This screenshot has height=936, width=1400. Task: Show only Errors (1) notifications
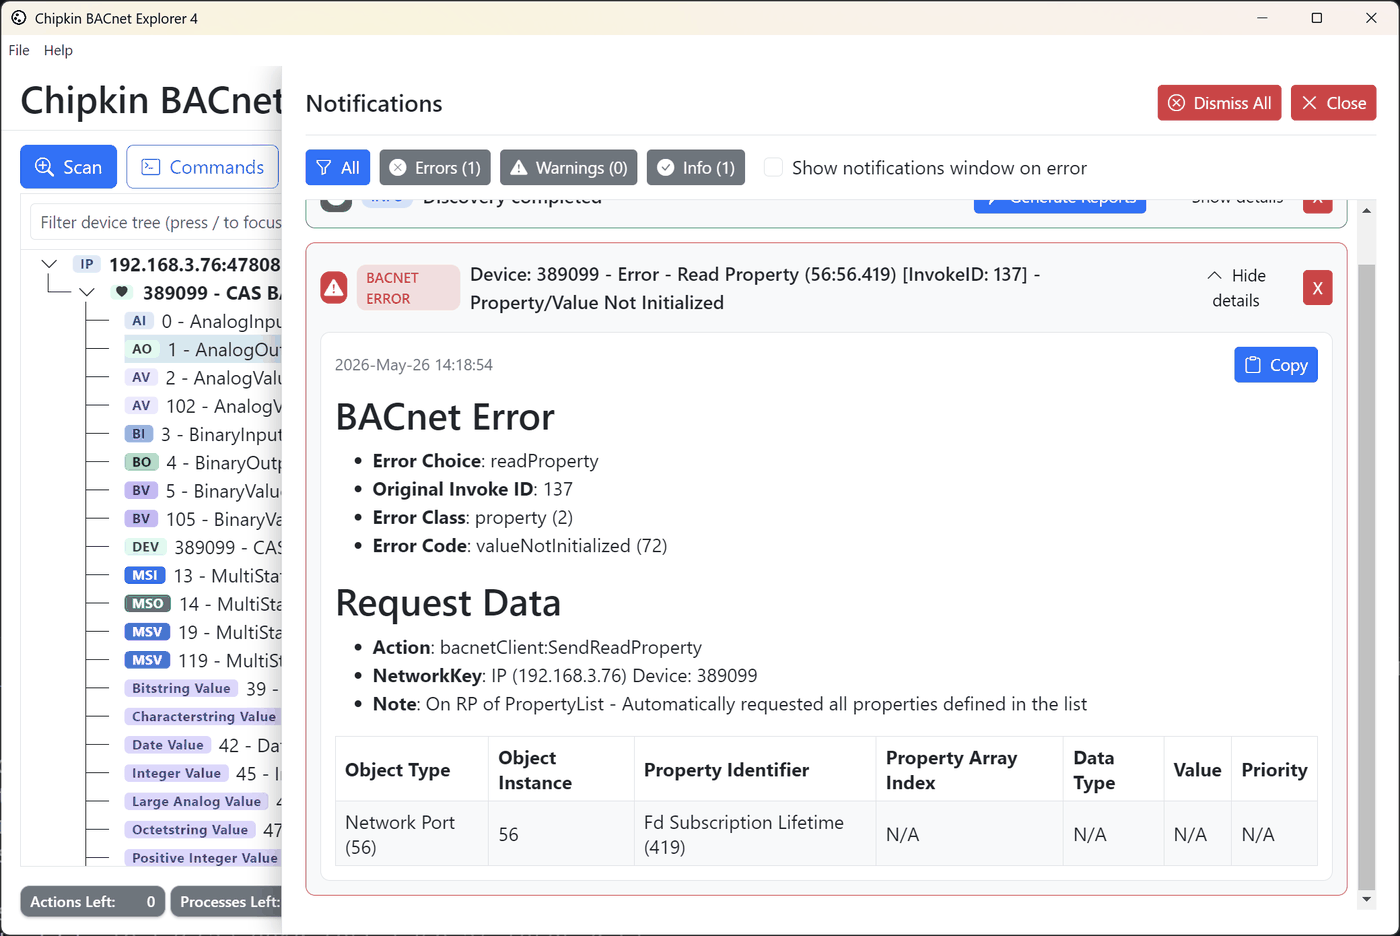(435, 167)
